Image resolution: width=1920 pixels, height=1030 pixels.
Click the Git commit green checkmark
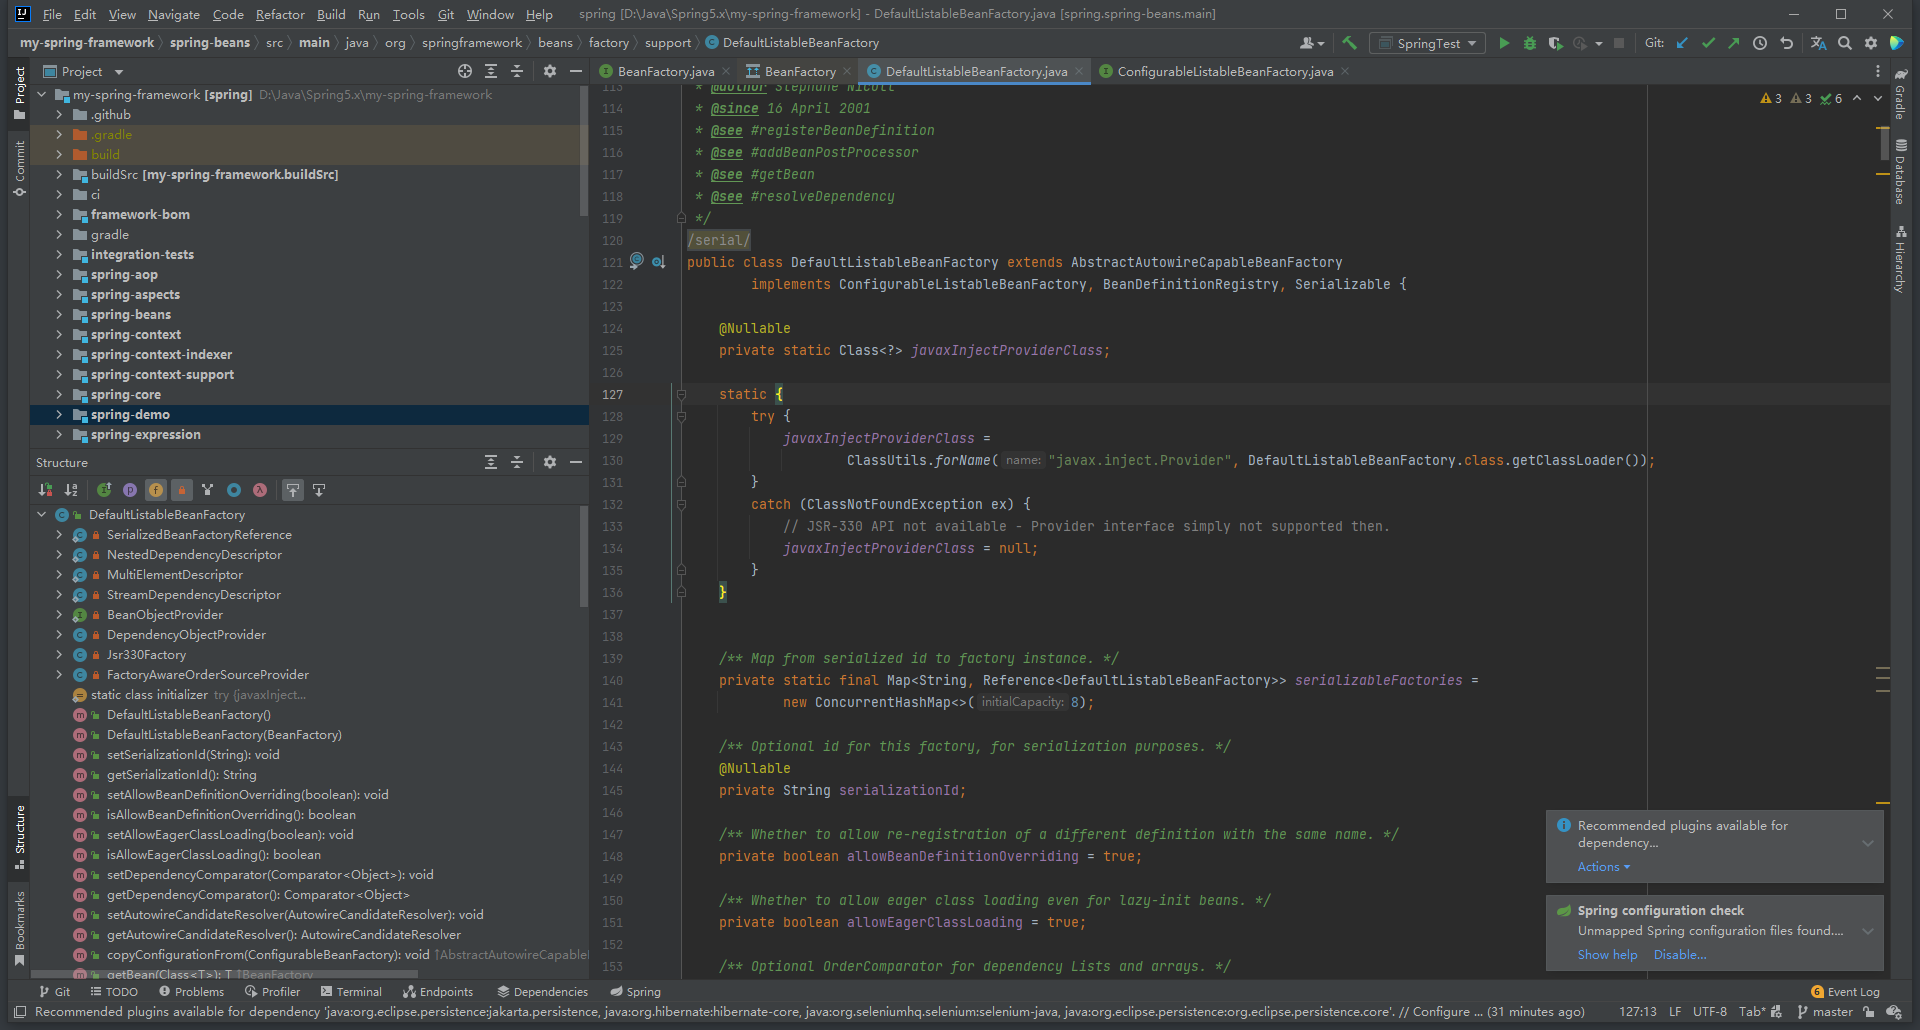[x=1708, y=43]
